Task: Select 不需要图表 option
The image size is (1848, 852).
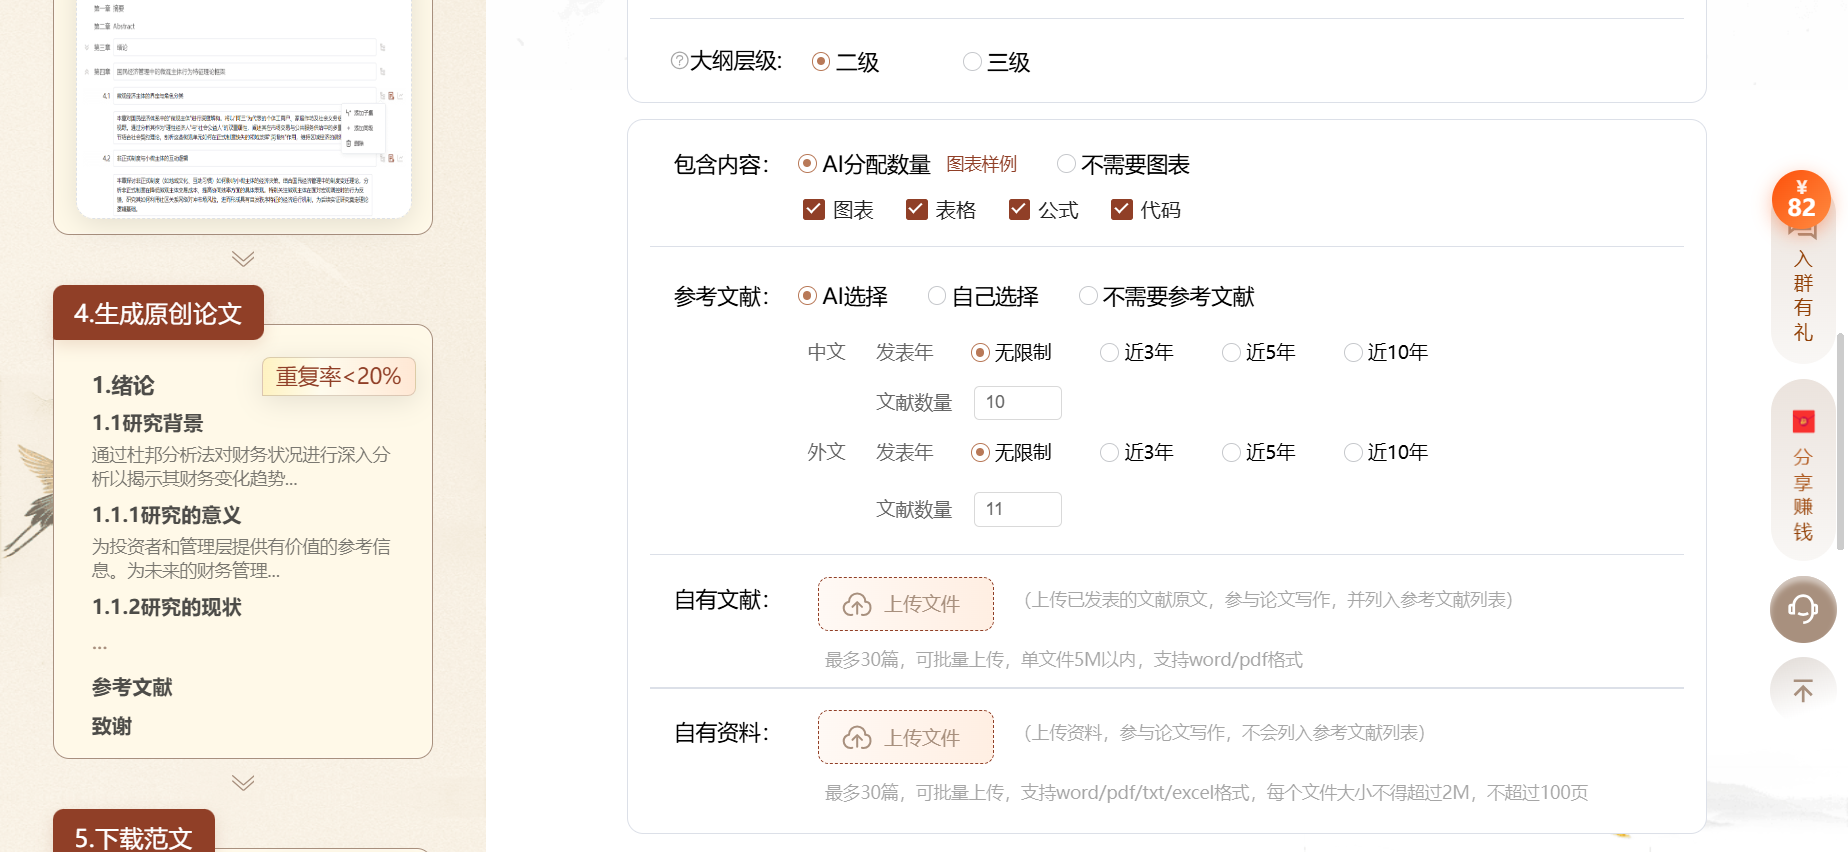Action: click(1066, 164)
